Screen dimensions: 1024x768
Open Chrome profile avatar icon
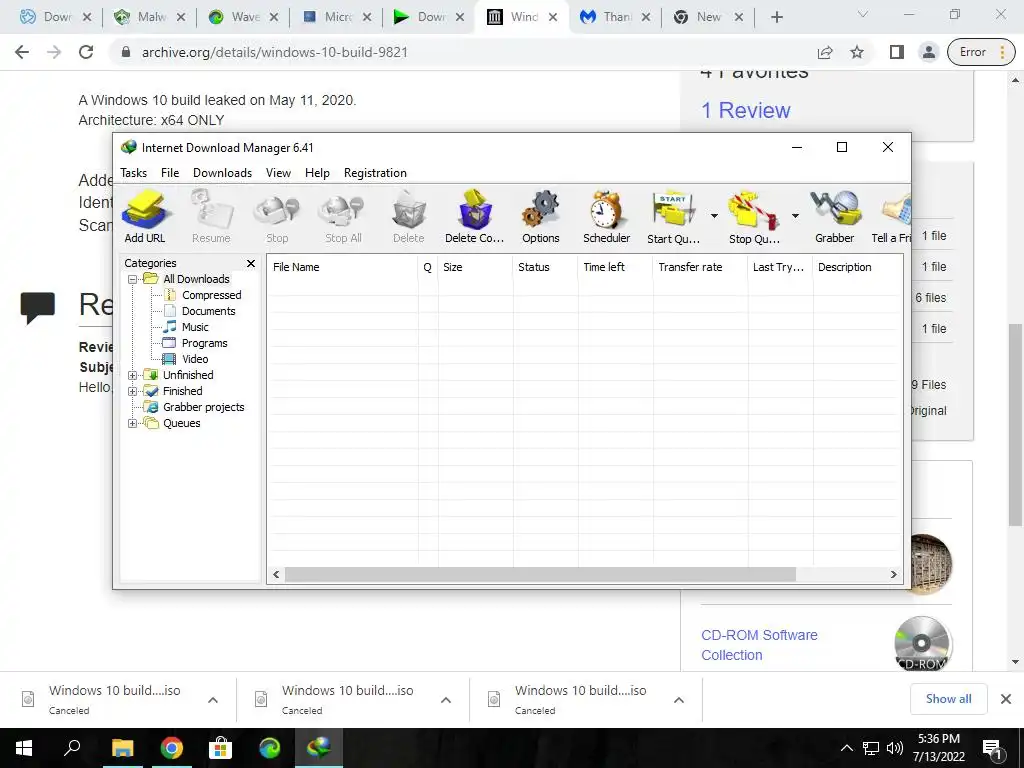click(929, 52)
